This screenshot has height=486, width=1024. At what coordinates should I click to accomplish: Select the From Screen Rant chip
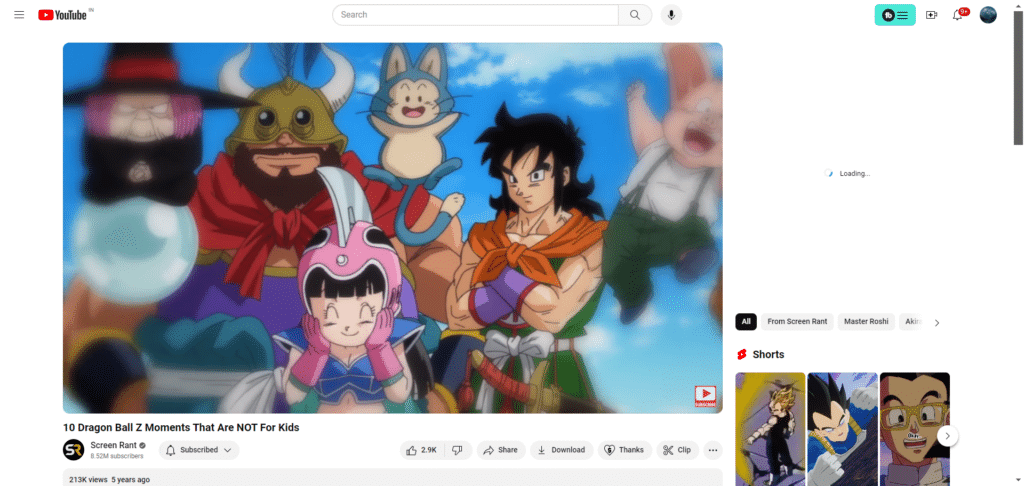point(797,321)
